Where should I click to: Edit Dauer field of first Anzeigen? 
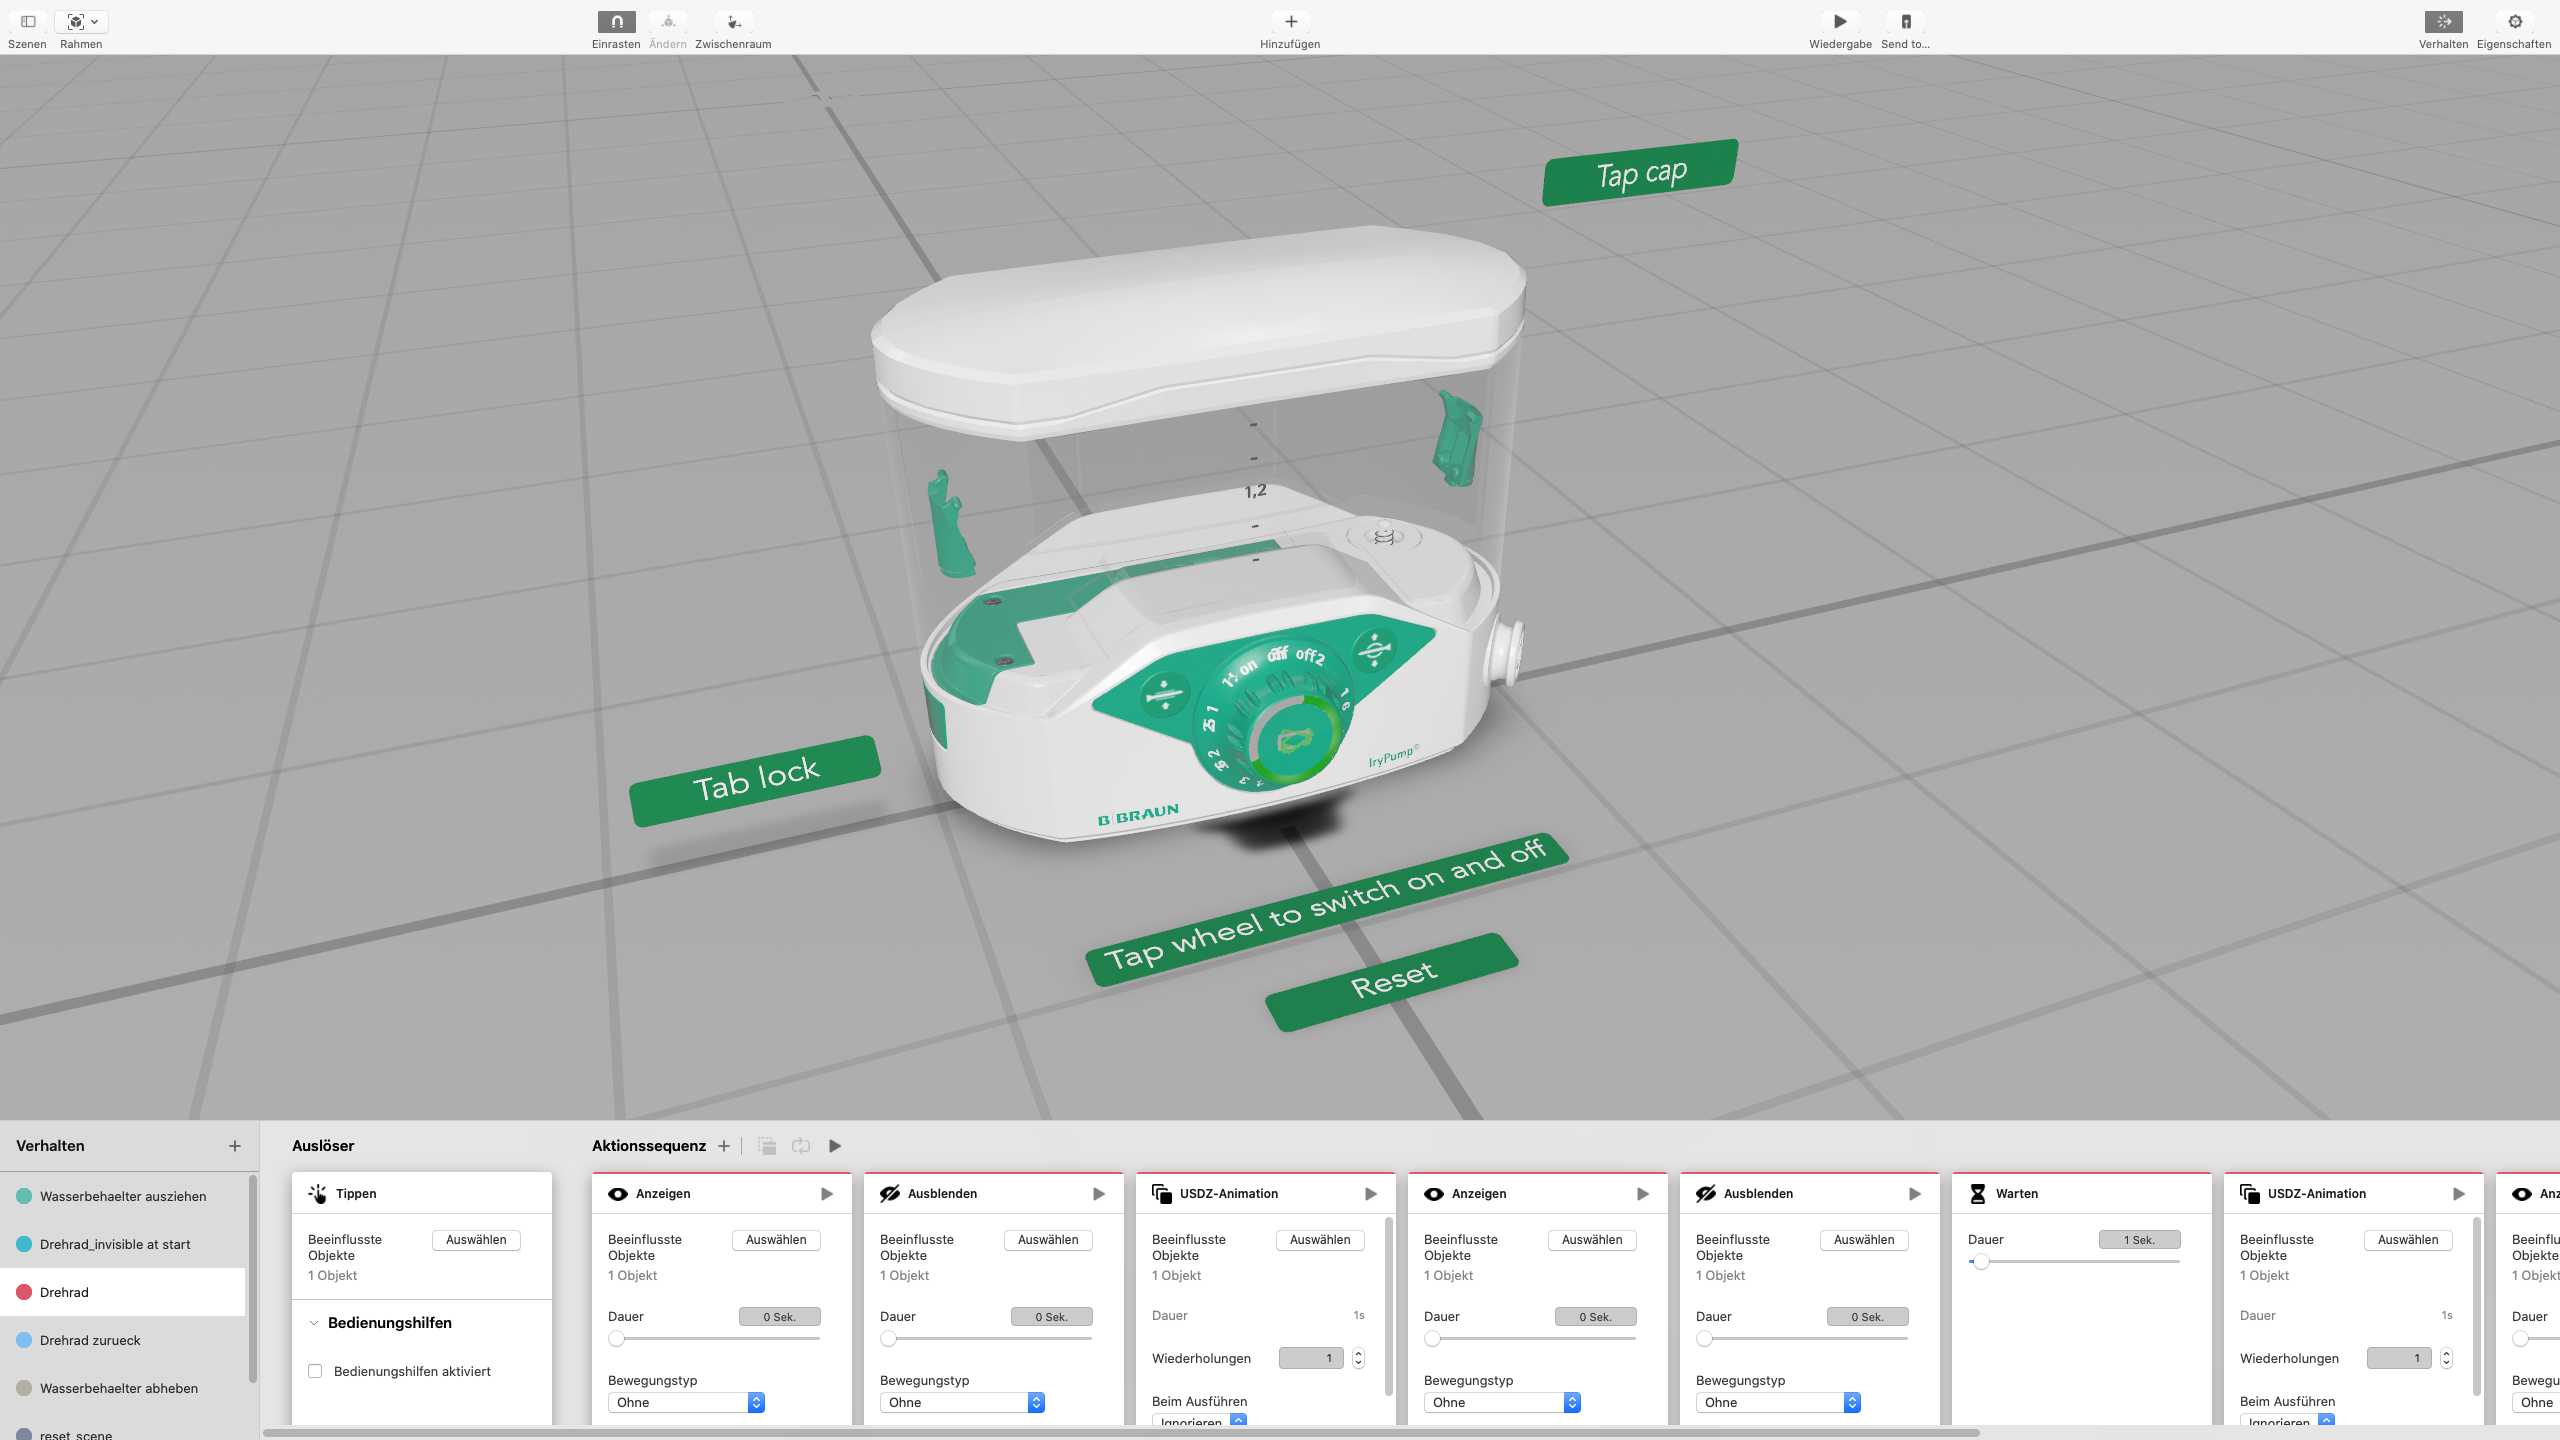pyautogui.click(x=779, y=1317)
